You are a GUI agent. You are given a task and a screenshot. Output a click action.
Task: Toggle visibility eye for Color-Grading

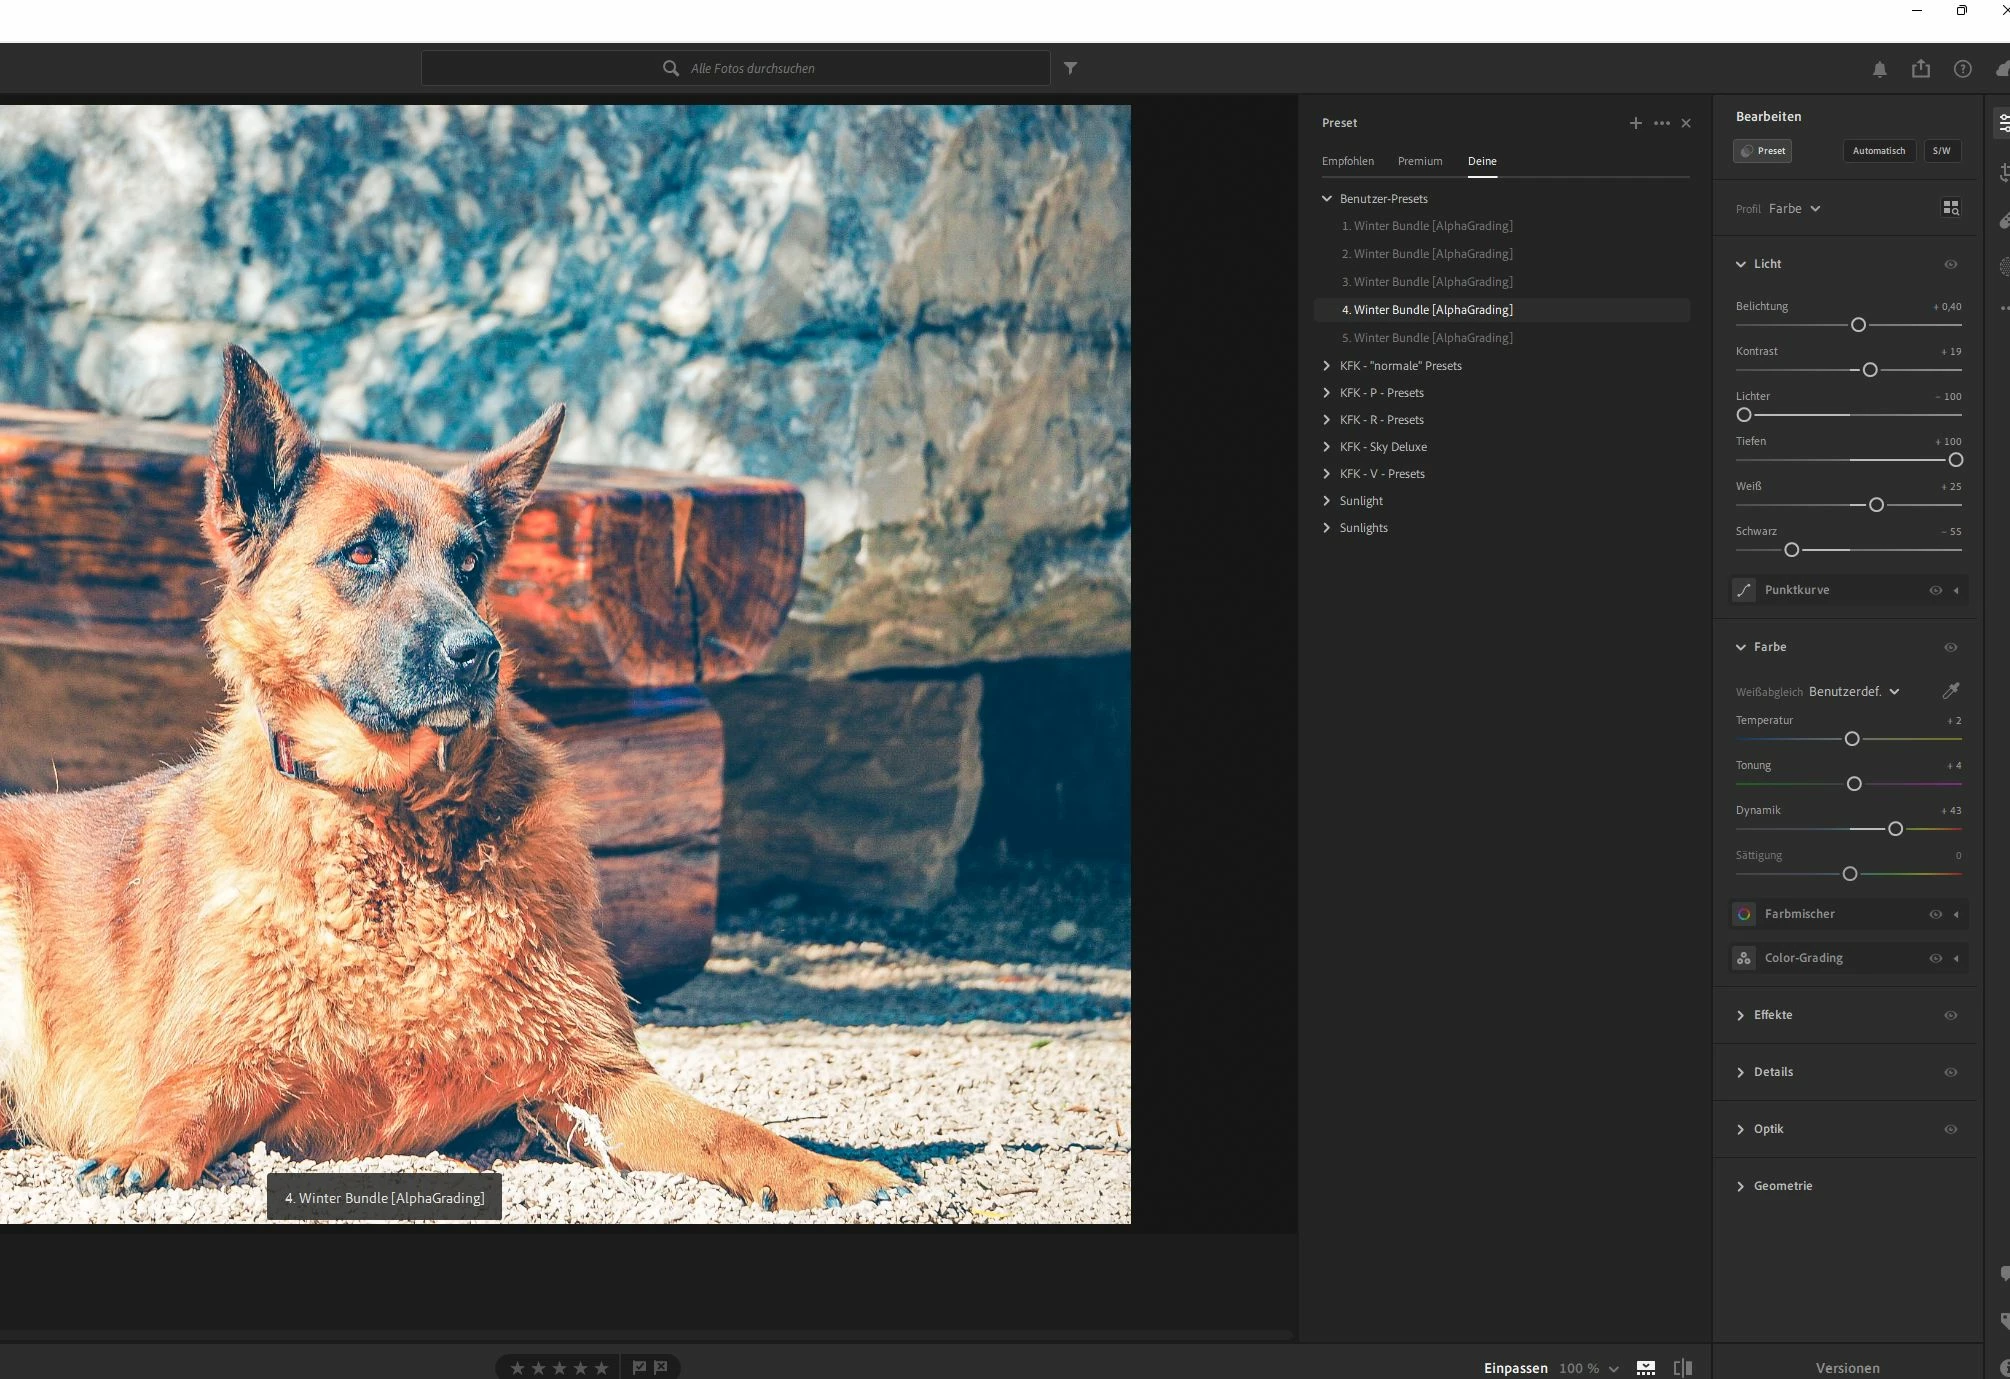pos(1935,958)
